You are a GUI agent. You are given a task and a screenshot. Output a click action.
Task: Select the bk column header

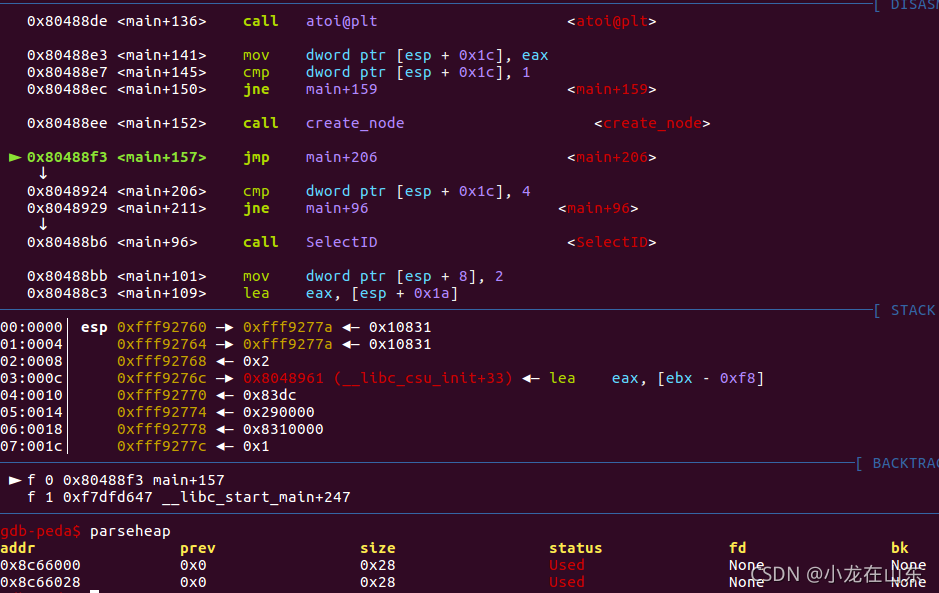pyautogui.click(x=899, y=548)
